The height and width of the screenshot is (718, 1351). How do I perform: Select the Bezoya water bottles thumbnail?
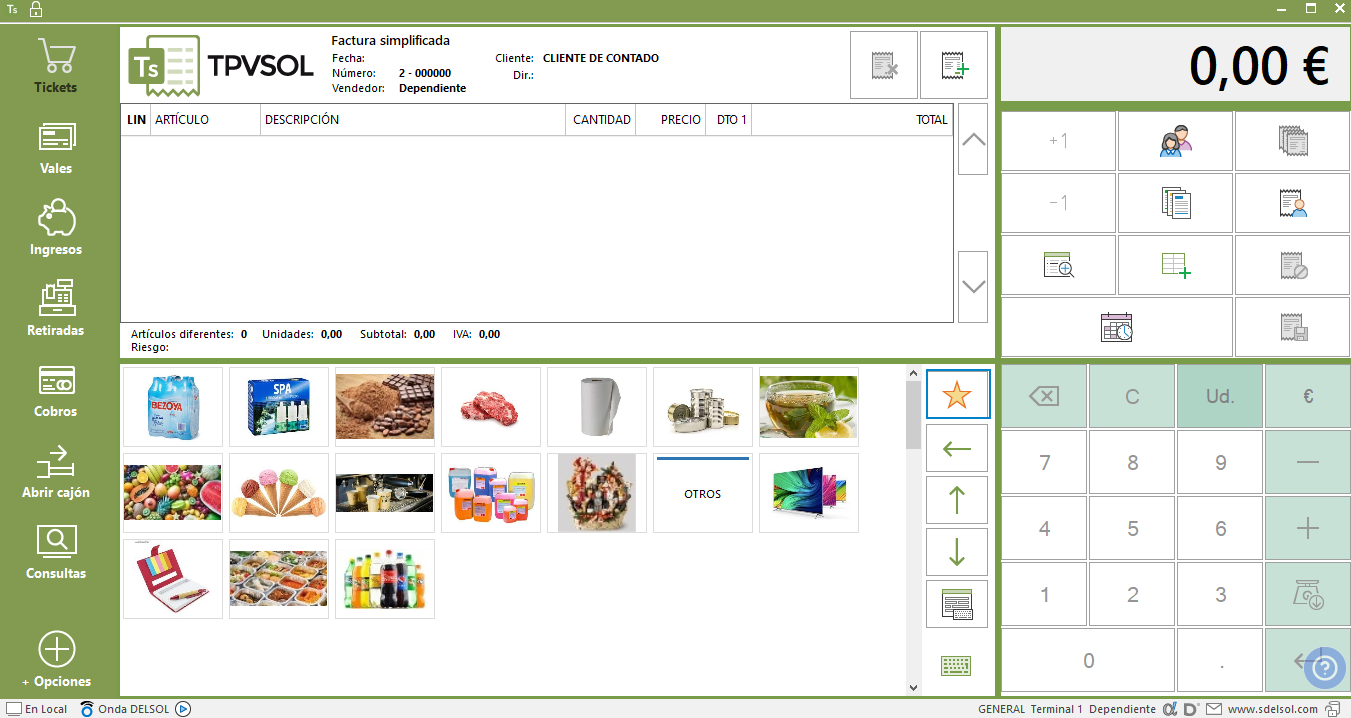click(x=173, y=407)
